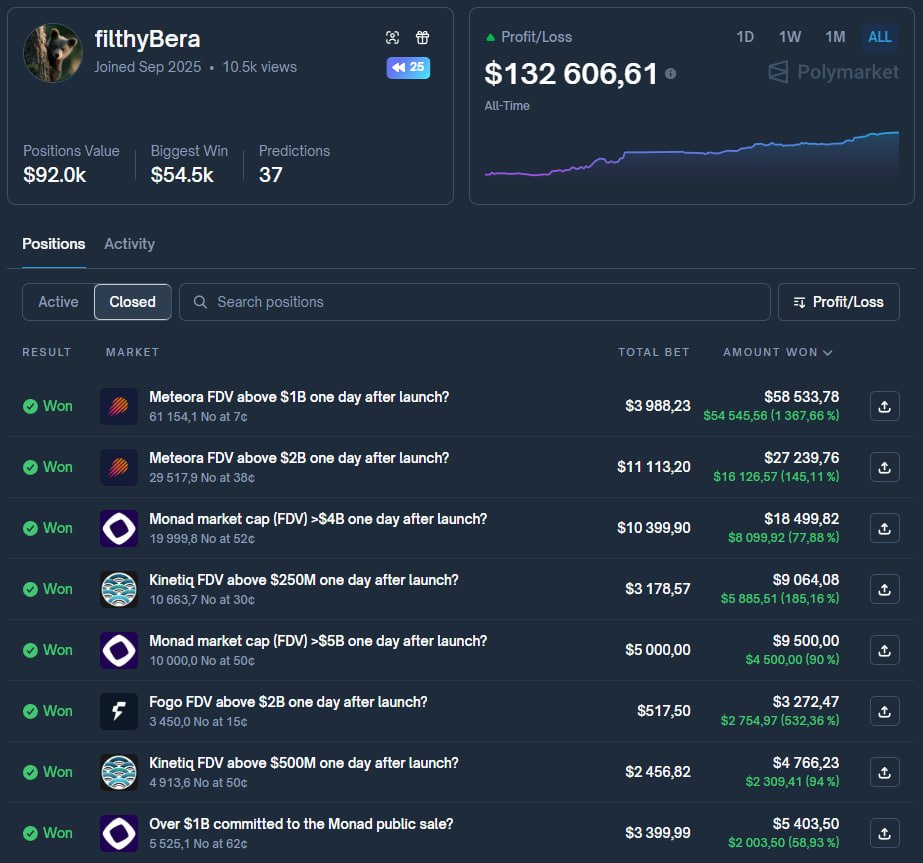This screenshot has width=923, height=863.
Task: Click the RESULT column header
Action: pyautogui.click(x=47, y=352)
